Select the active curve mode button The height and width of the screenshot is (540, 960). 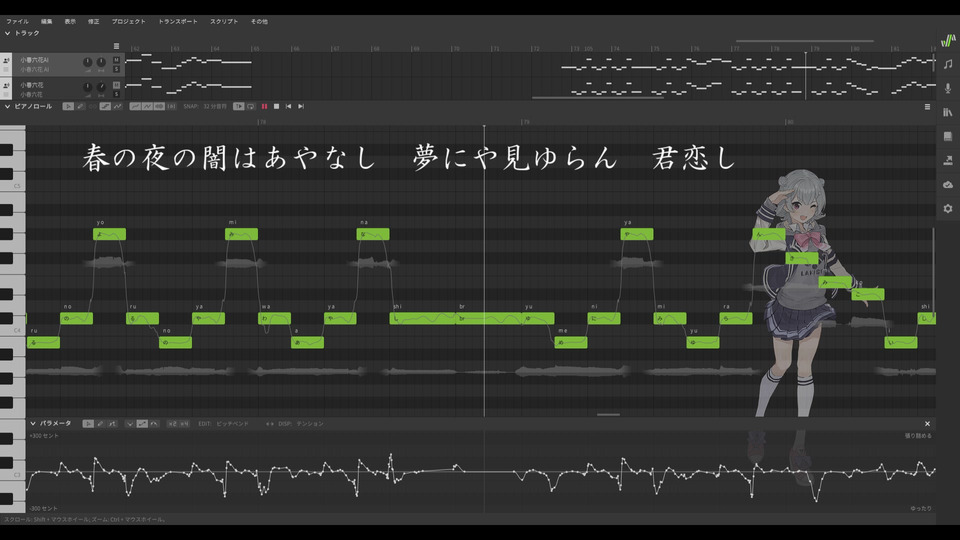tap(142, 424)
